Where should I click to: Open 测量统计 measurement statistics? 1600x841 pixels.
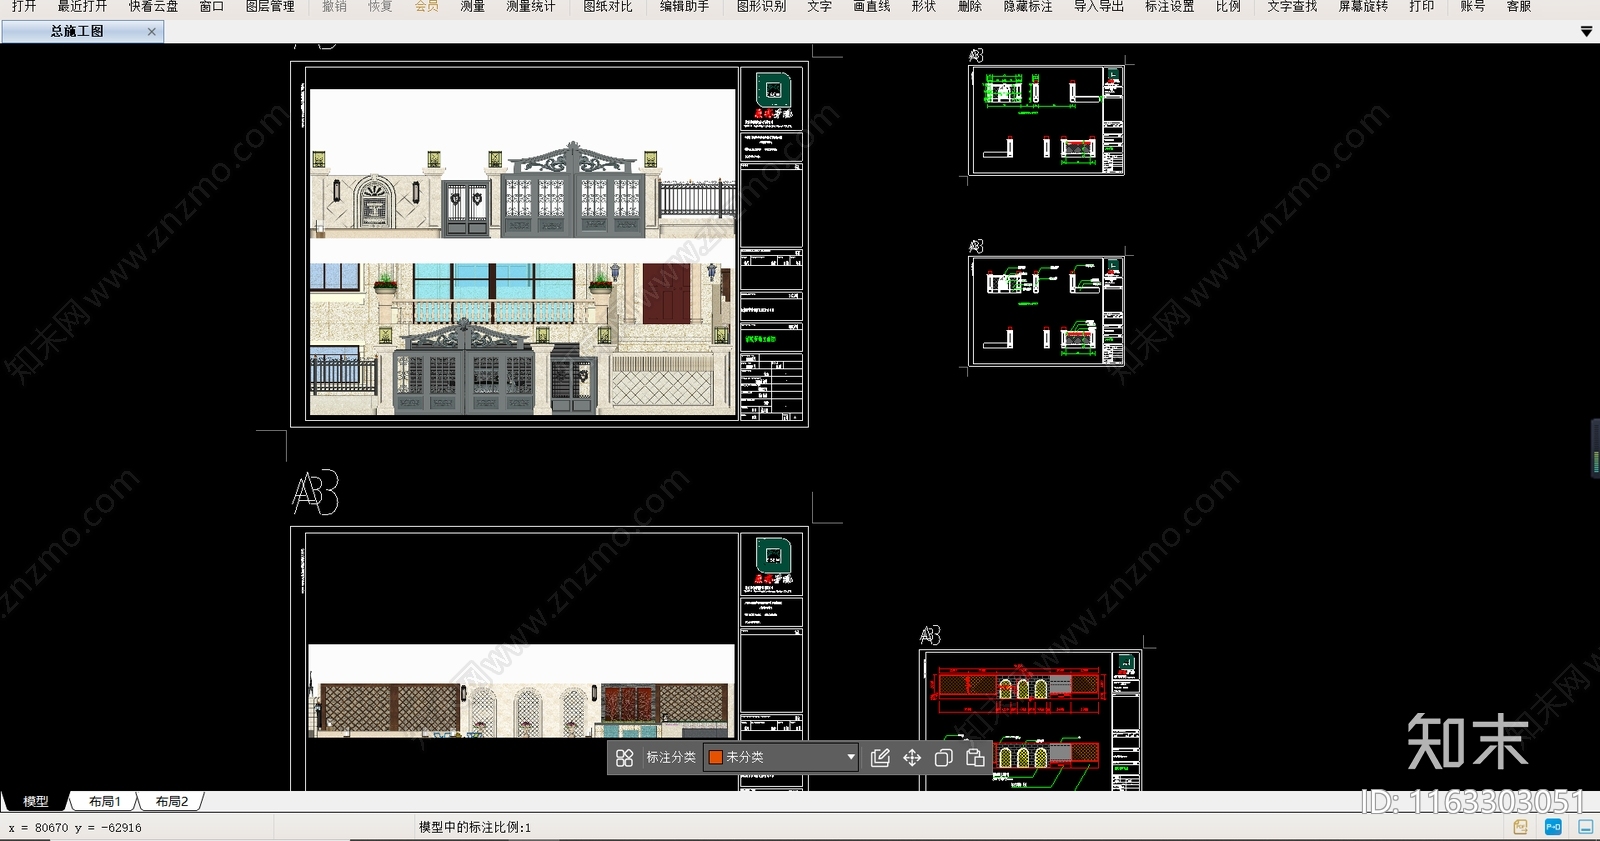530,7
